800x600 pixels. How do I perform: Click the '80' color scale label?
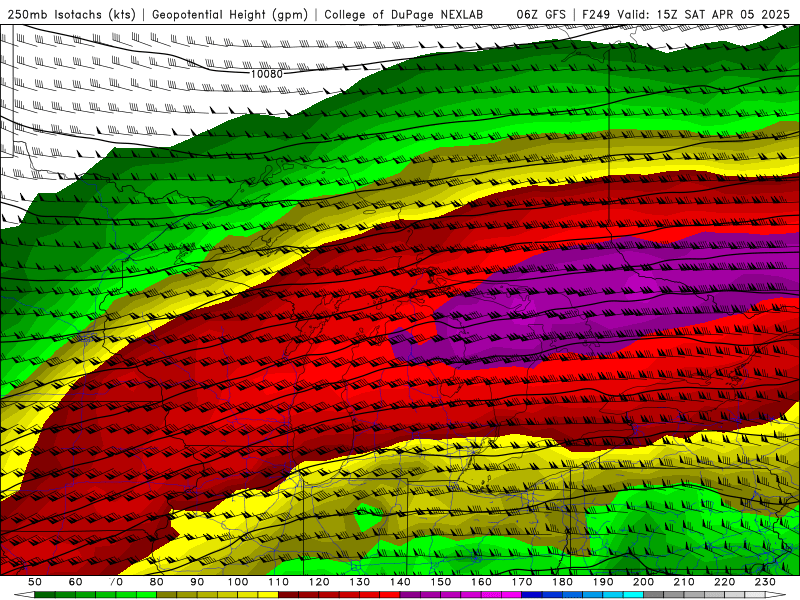tap(157, 582)
